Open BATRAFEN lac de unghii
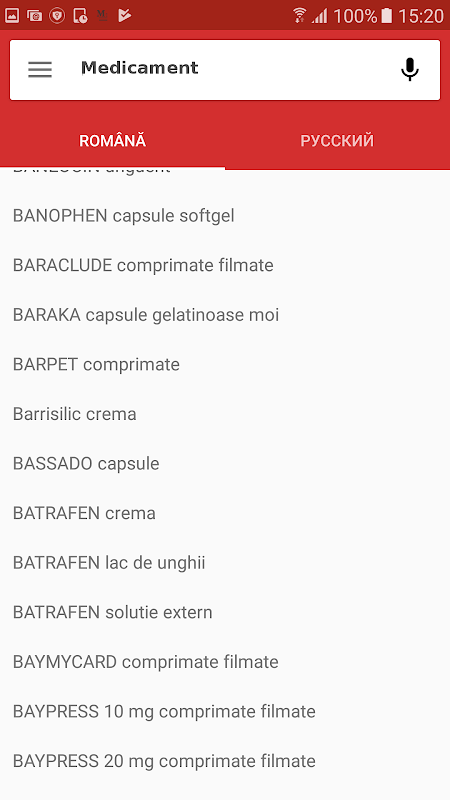The height and width of the screenshot is (800, 450). tap(225, 563)
